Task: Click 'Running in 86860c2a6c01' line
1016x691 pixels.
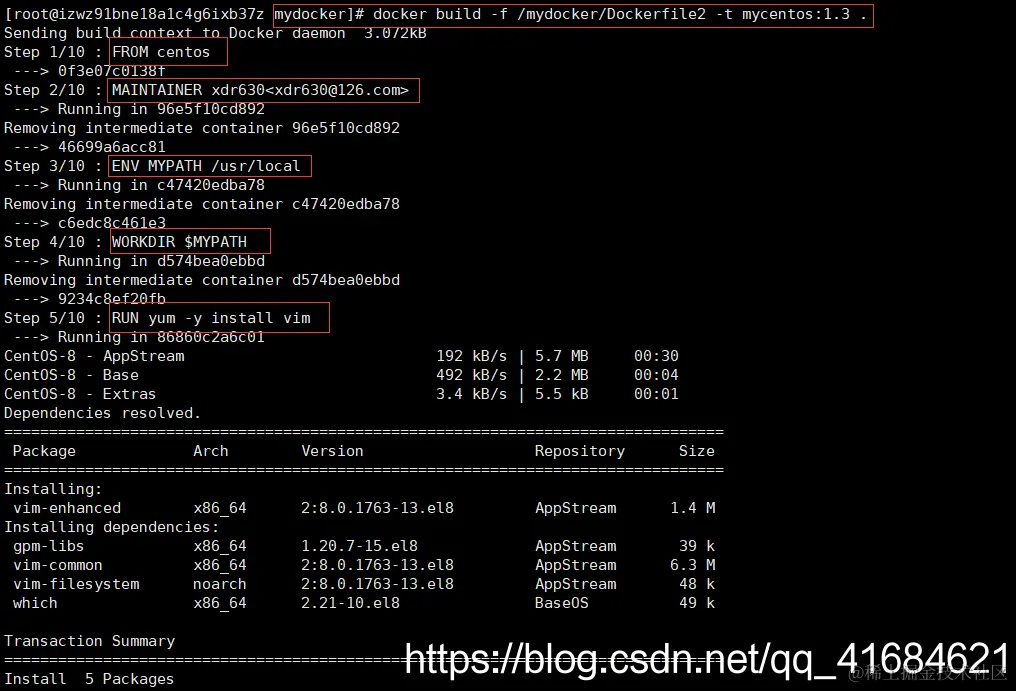Action: 139,336
